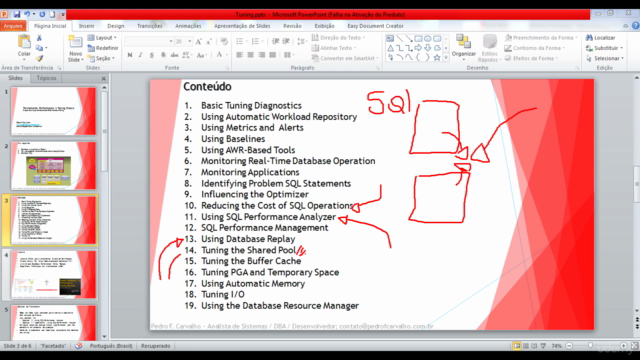The height and width of the screenshot is (360, 640).
Task: Click the bullets list icon
Action: click(240, 41)
